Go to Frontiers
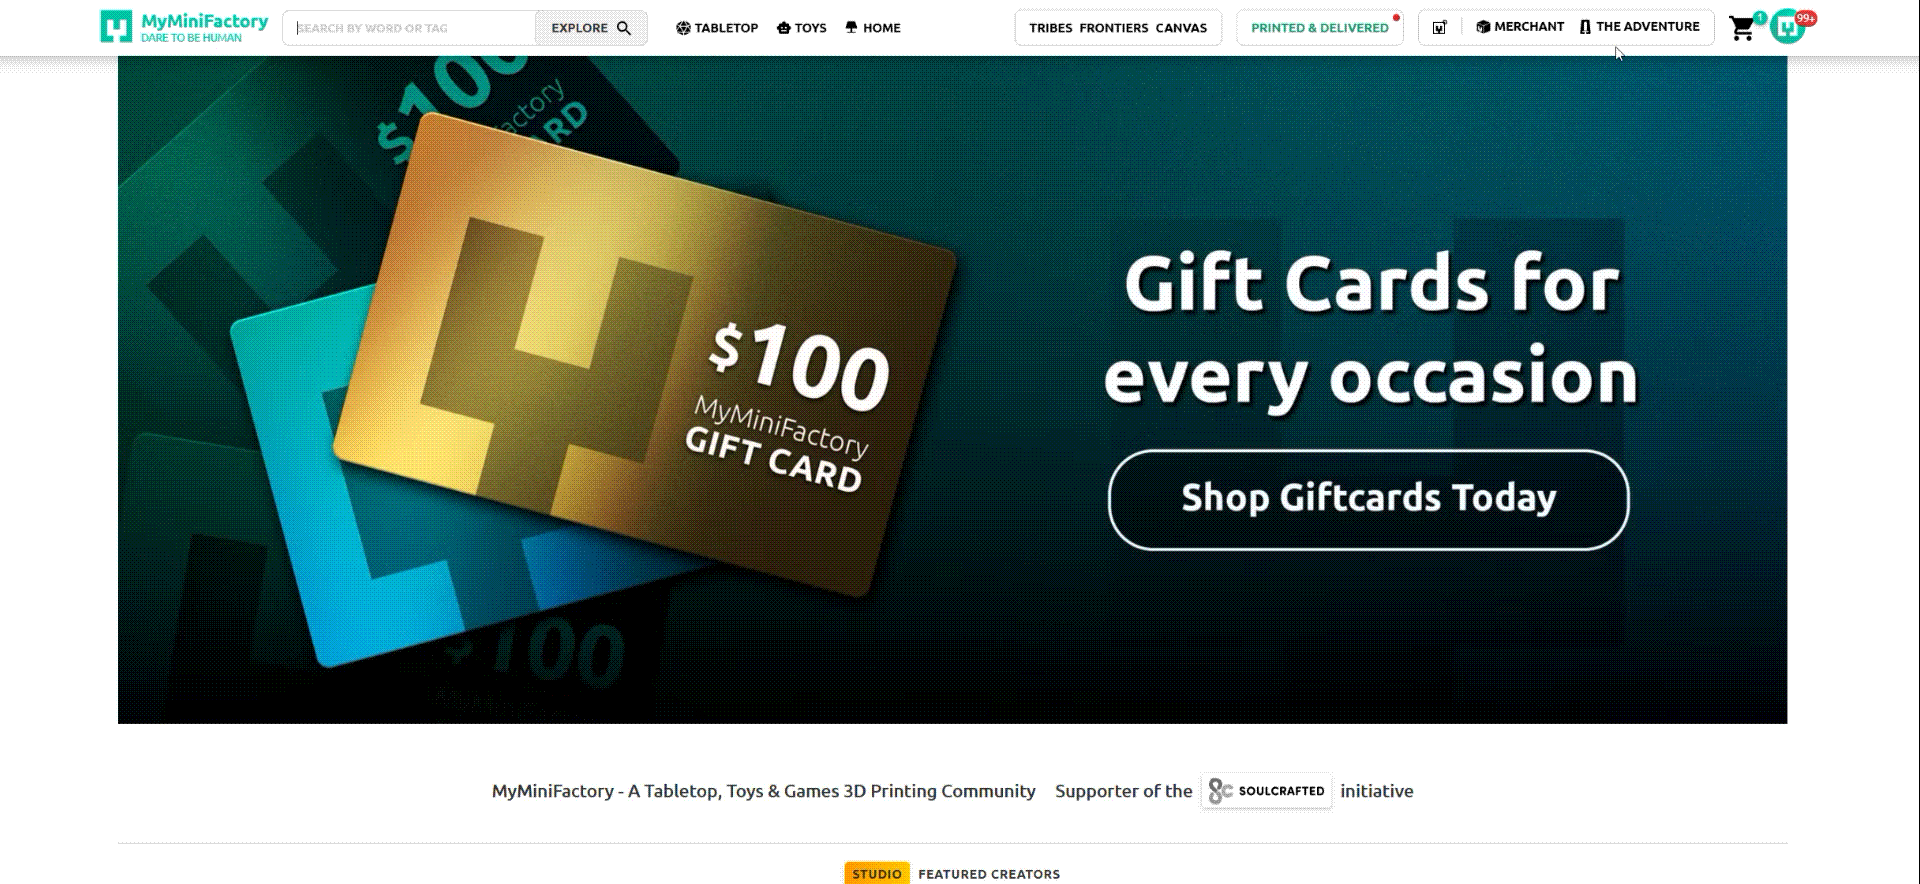 pyautogui.click(x=1114, y=28)
